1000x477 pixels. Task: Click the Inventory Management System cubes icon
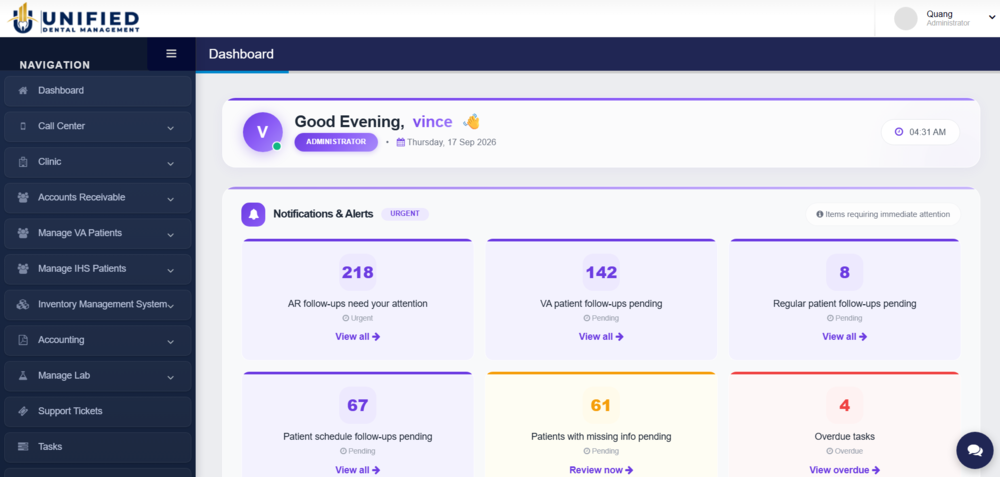click(x=23, y=305)
